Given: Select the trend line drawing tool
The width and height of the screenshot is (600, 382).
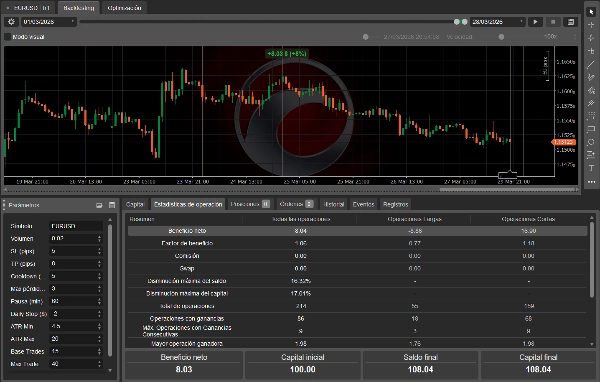Looking at the screenshot, I should pos(591,64).
